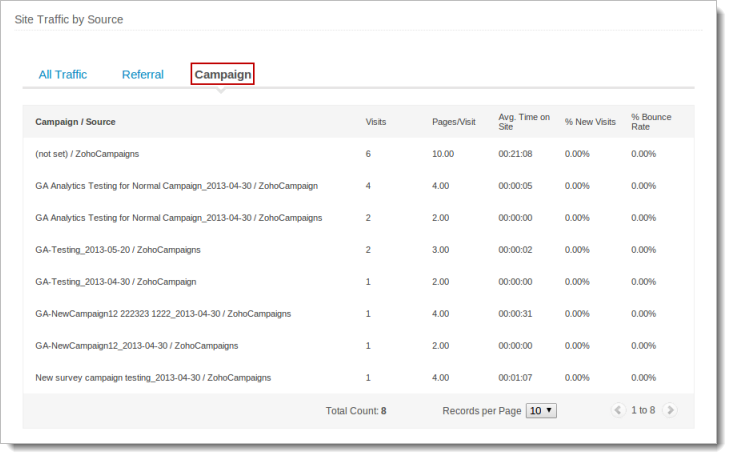This screenshot has width=732, height=459.
Task: Click the Site Traffic by Source heading
Action: click(69, 19)
